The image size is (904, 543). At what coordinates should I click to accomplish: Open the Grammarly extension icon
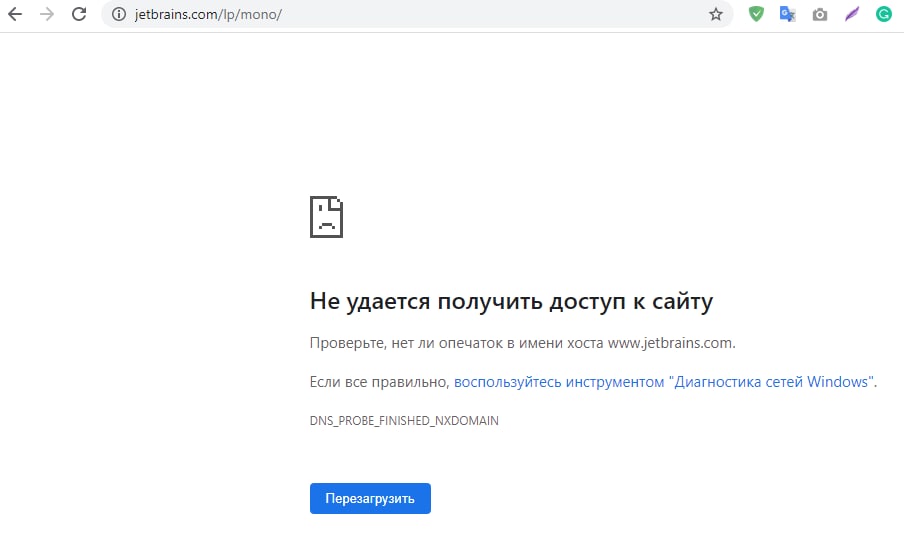pyautogui.click(x=883, y=14)
